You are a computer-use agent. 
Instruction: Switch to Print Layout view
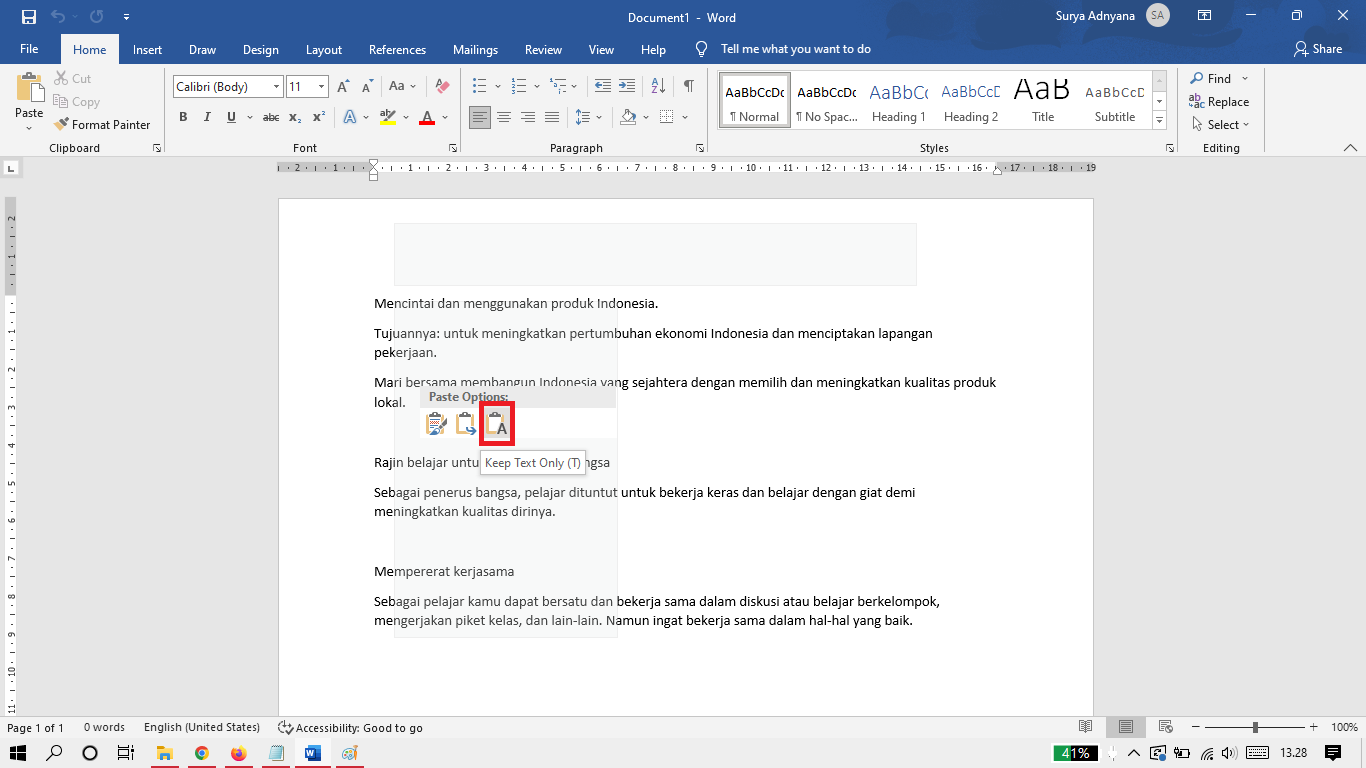[x=1126, y=727]
